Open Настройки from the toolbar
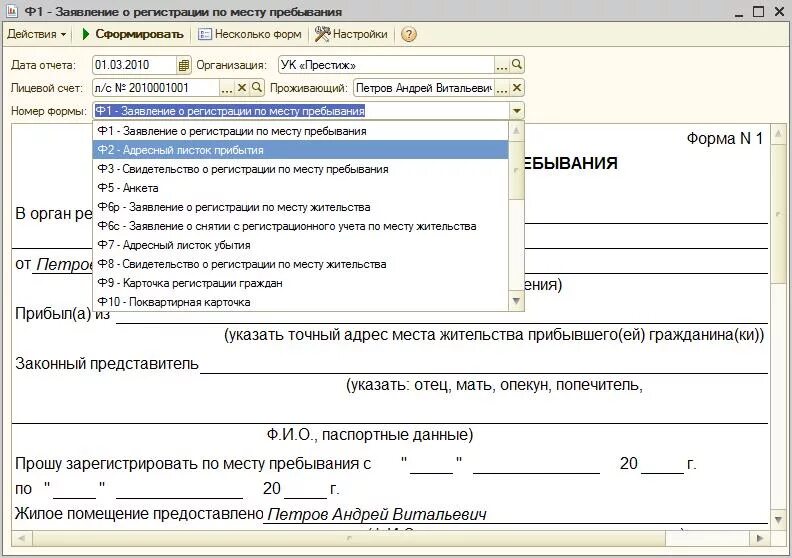Viewport: 792px width, 558px height. pyautogui.click(x=352, y=34)
